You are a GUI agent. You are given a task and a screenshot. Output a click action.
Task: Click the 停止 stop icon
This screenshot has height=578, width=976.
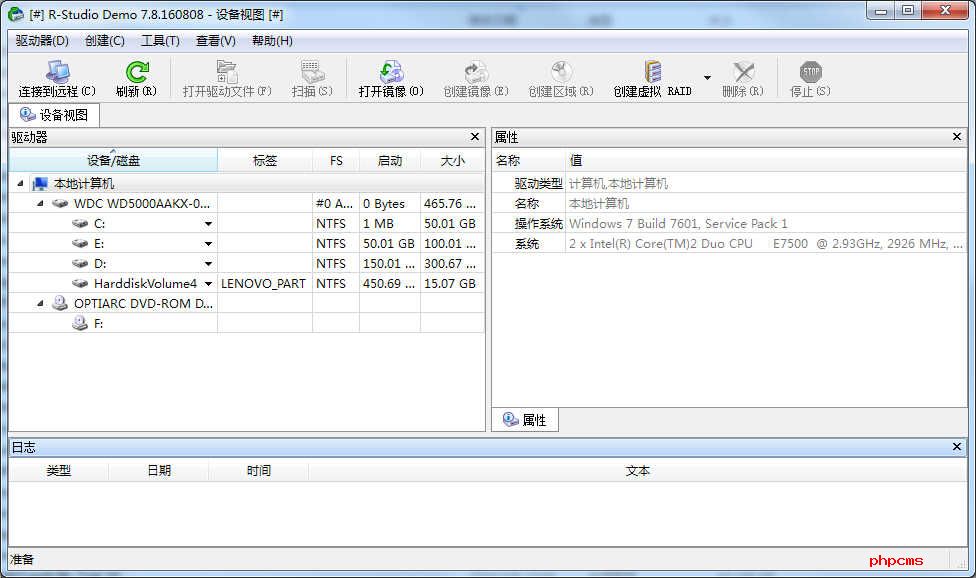(x=810, y=72)
